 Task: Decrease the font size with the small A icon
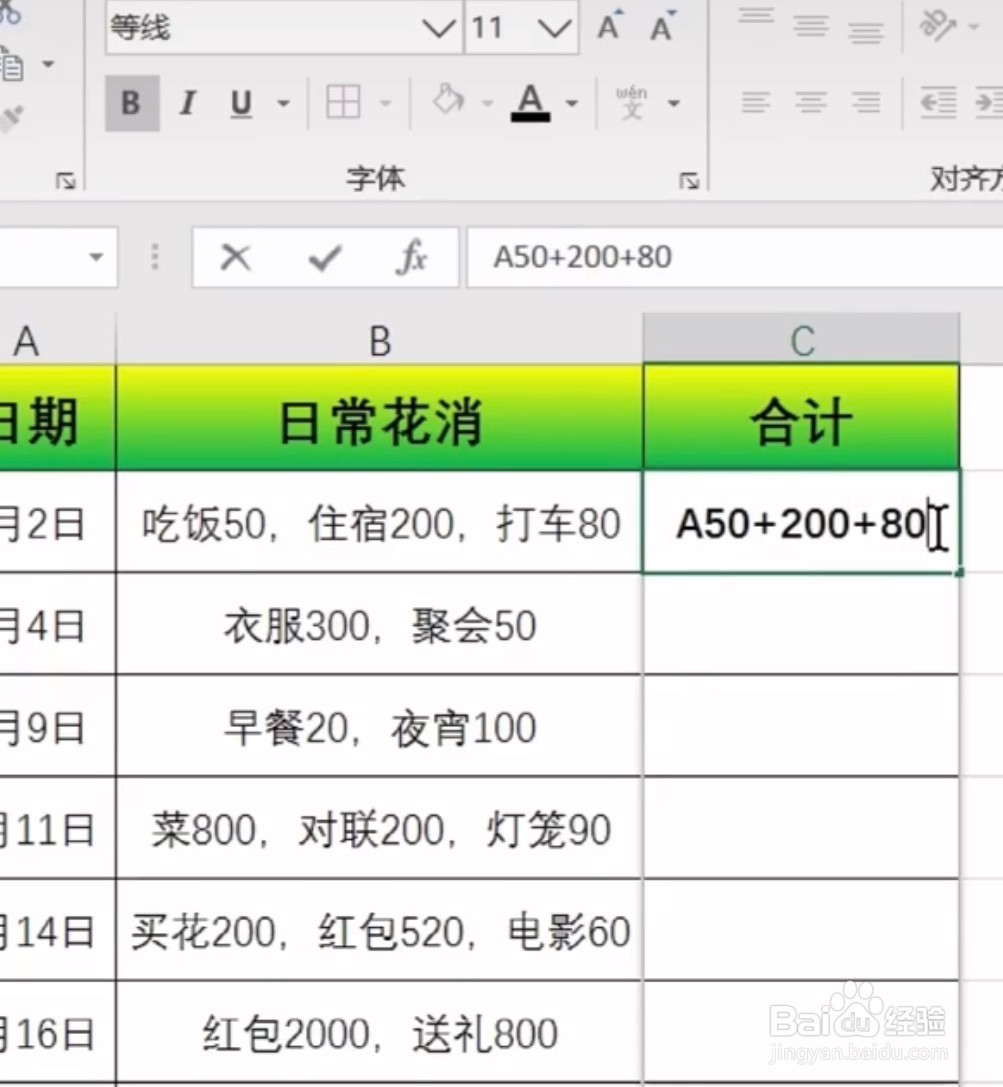[x=660, y=29]
